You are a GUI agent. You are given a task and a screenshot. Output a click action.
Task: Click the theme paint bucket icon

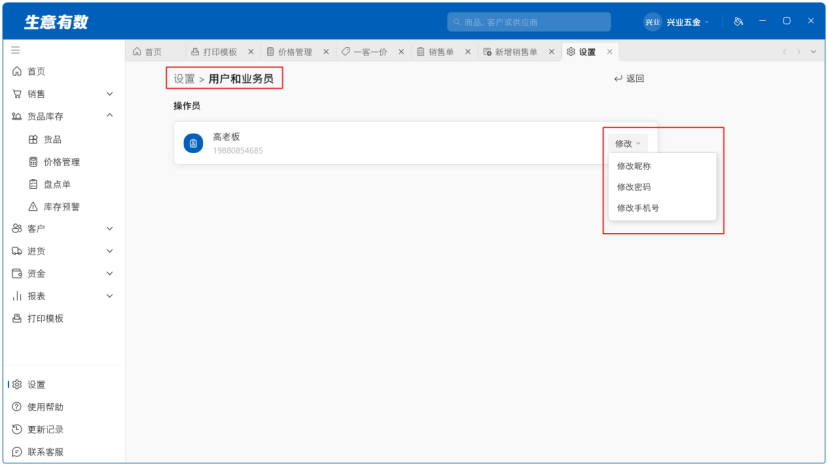click(x=738, y=22)
